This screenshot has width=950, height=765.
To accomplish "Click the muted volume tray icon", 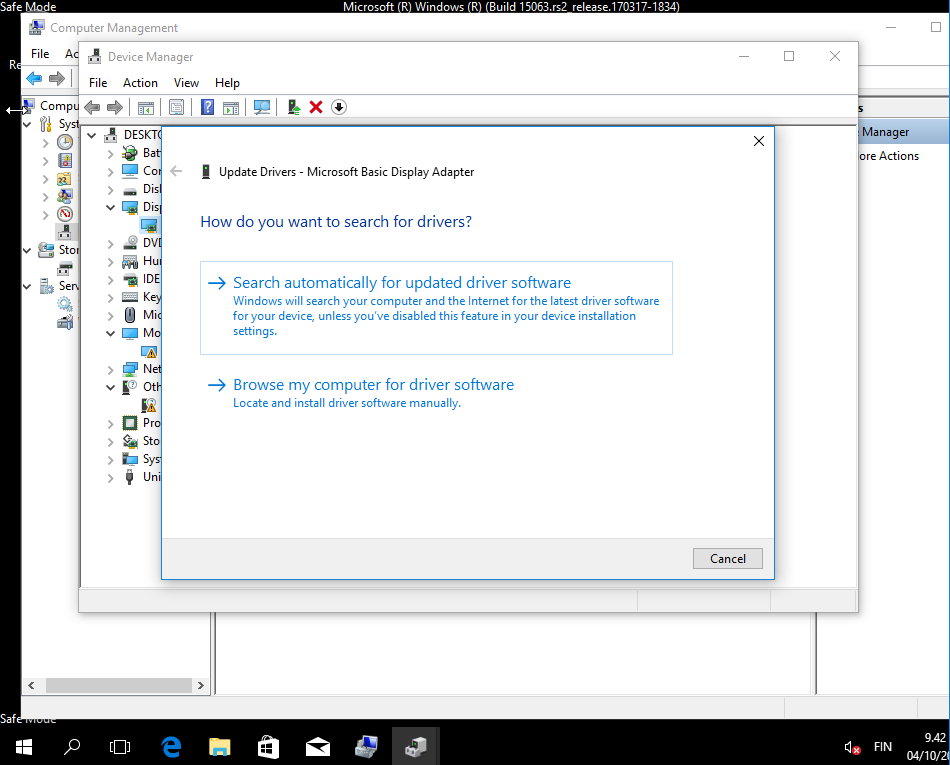I will click(x=852, y=748).
